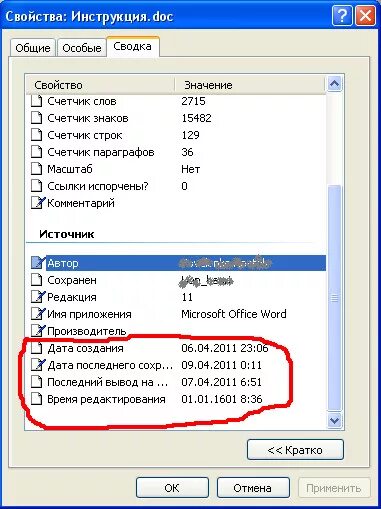Image resolution: width=381 pixels, height=509 pixels.
Task: Click the editable icon beside Имя приложения
Action: [38, 314]
